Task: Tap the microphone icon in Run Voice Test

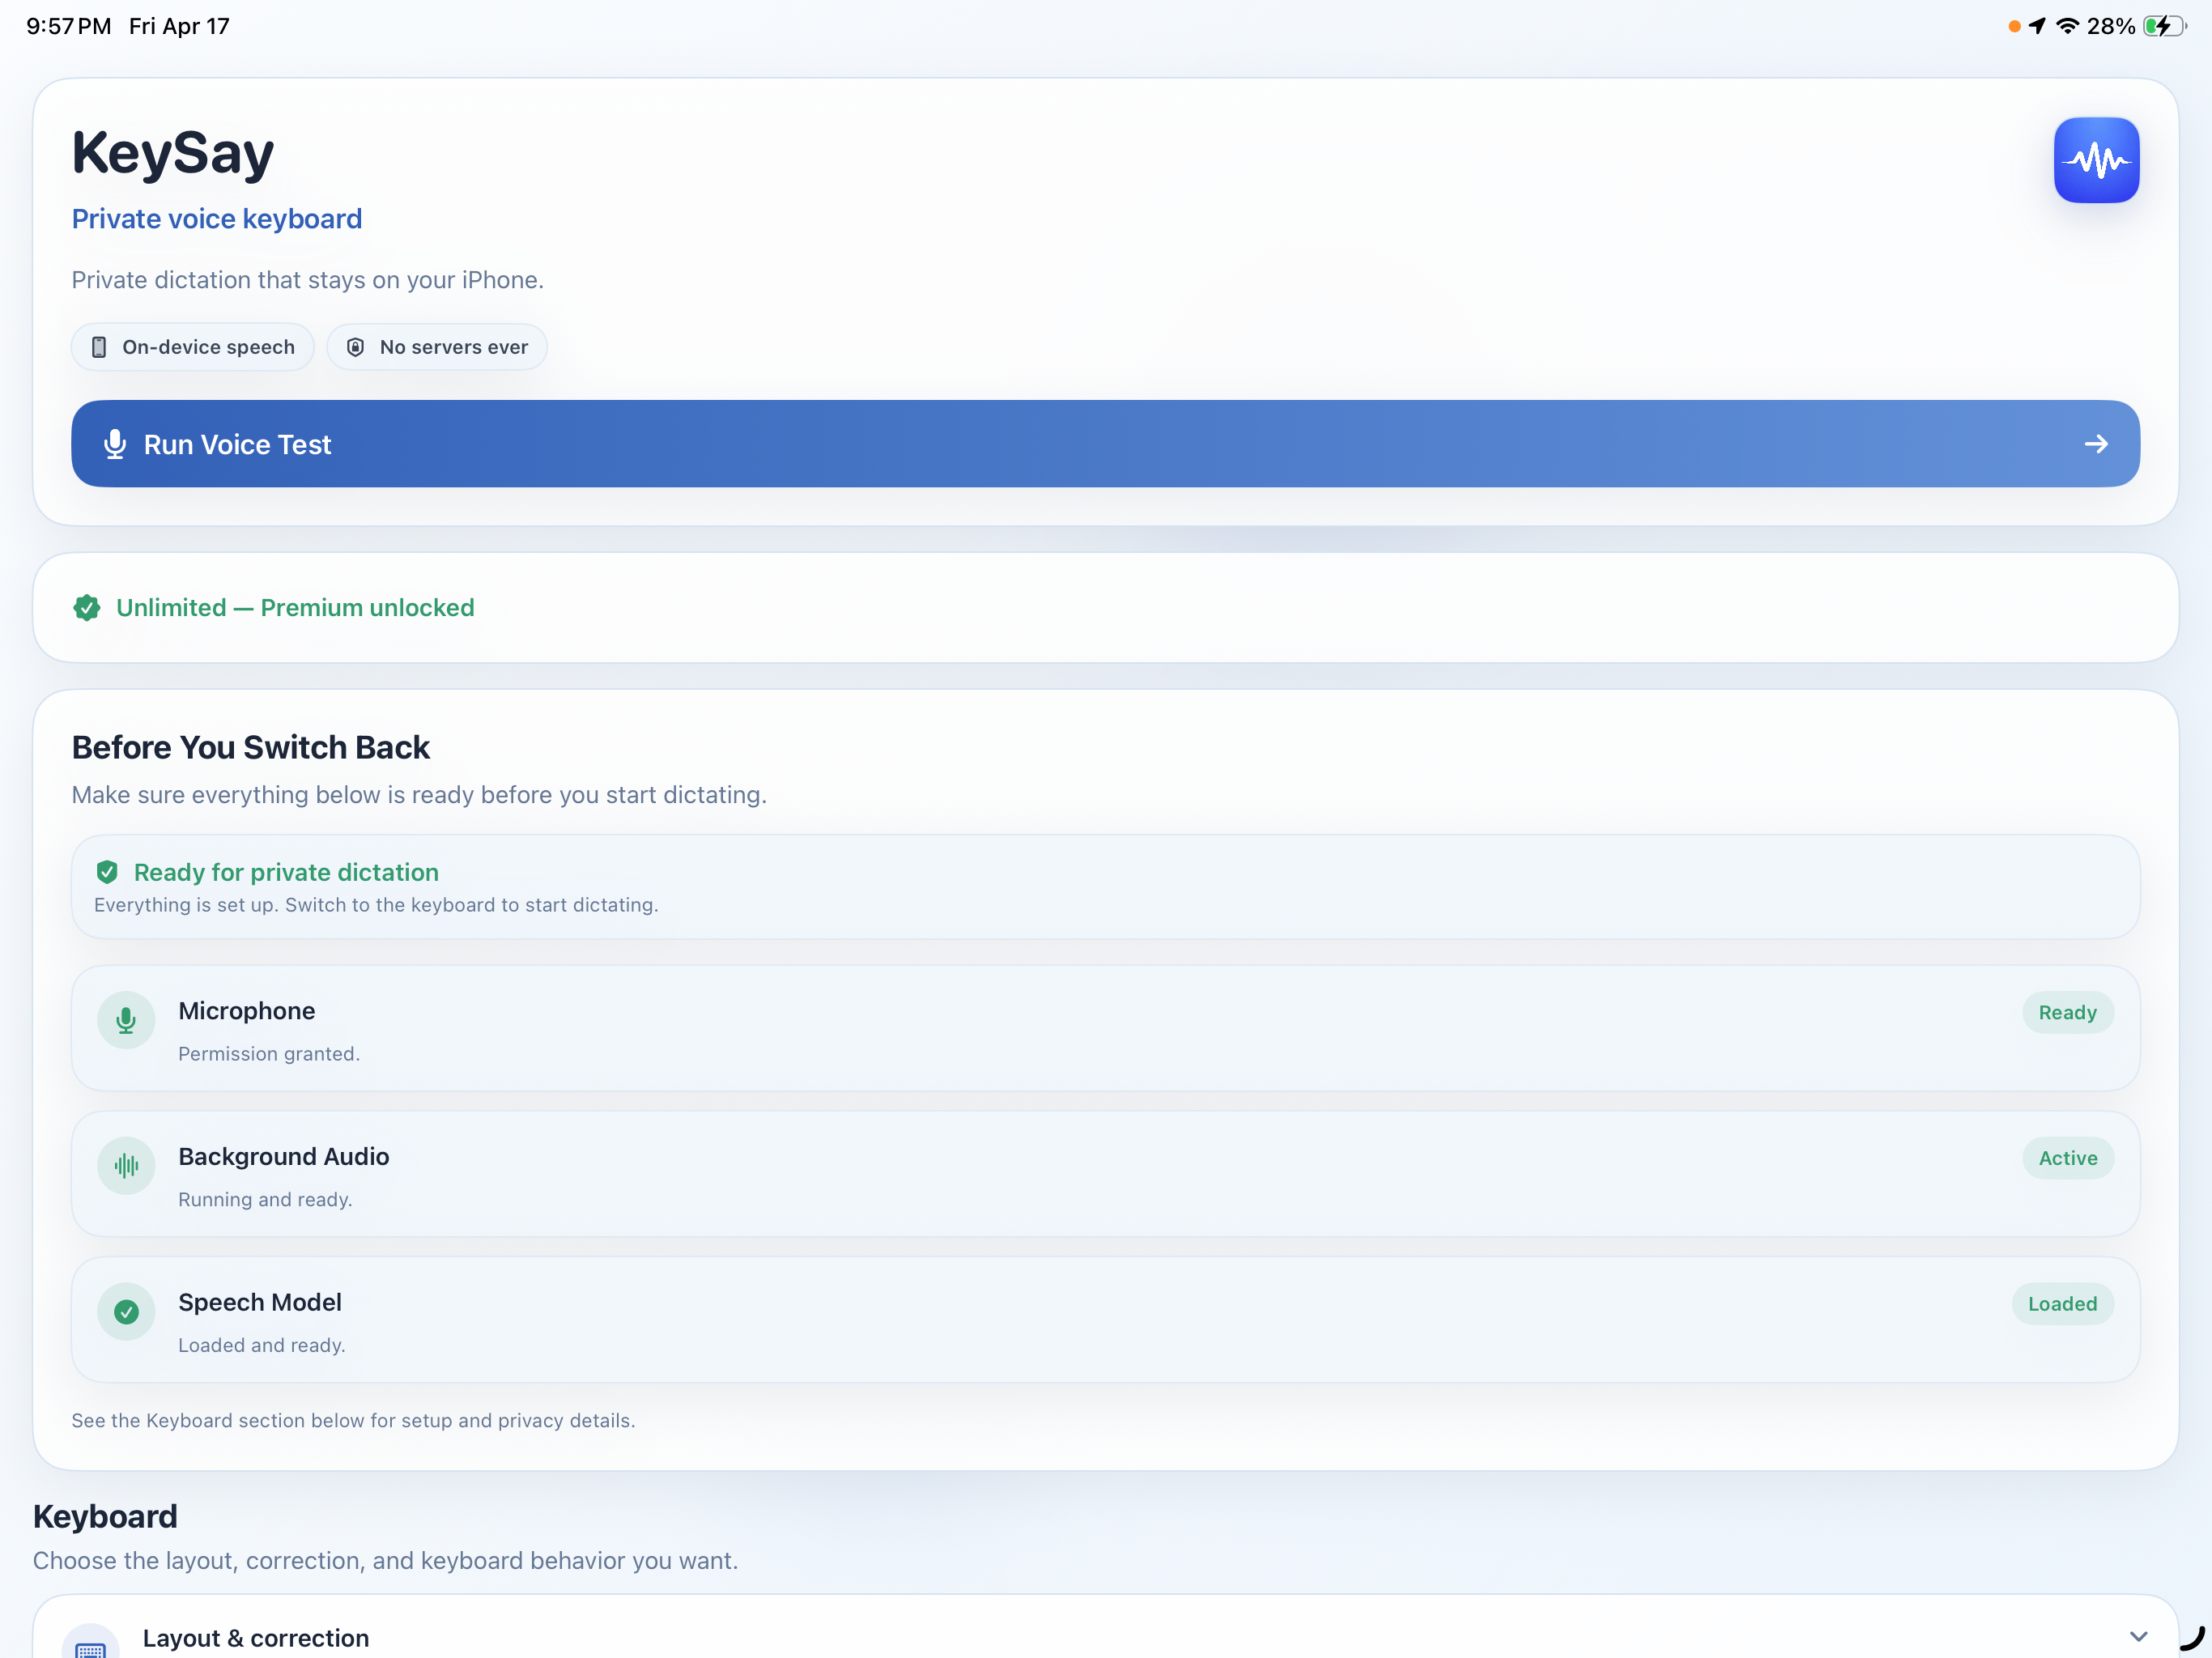Action: [x=115, y=444]
